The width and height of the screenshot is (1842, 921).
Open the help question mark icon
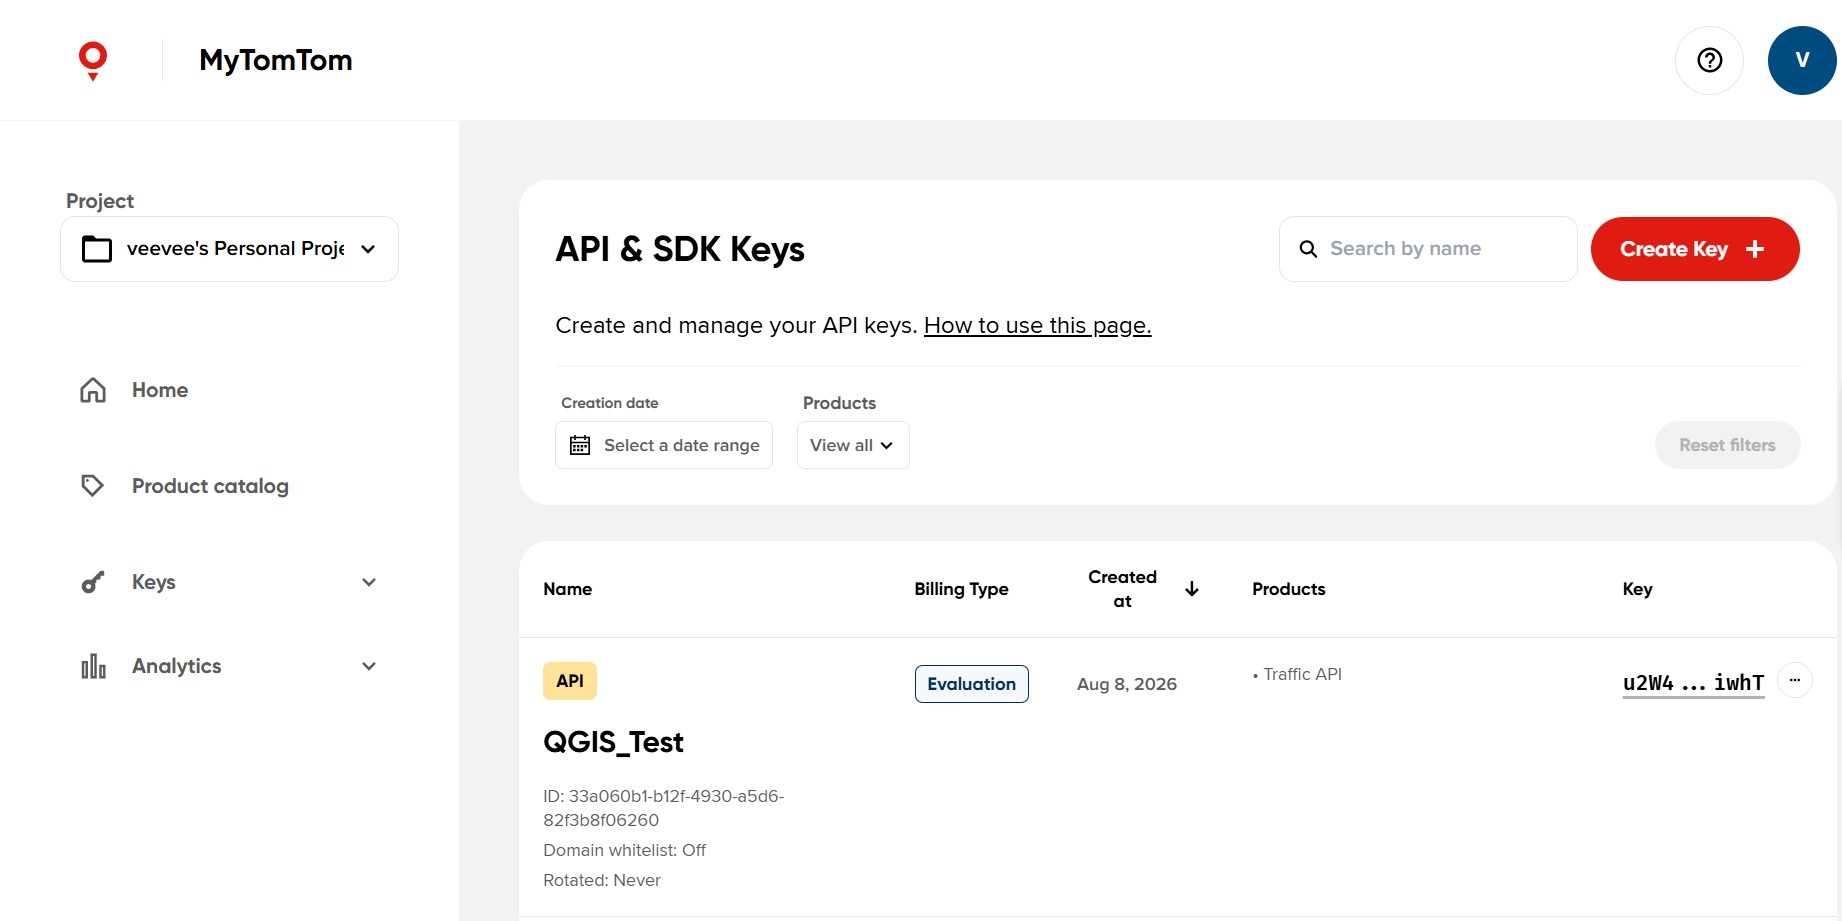(x=1710, y=60)
